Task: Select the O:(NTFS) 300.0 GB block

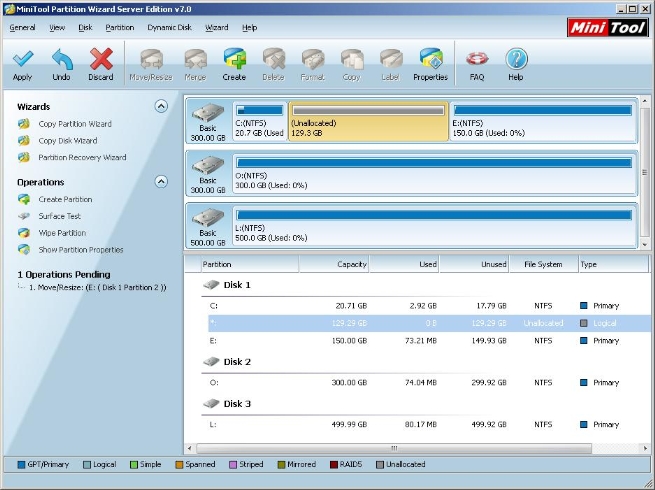Action: click(434, 173)
